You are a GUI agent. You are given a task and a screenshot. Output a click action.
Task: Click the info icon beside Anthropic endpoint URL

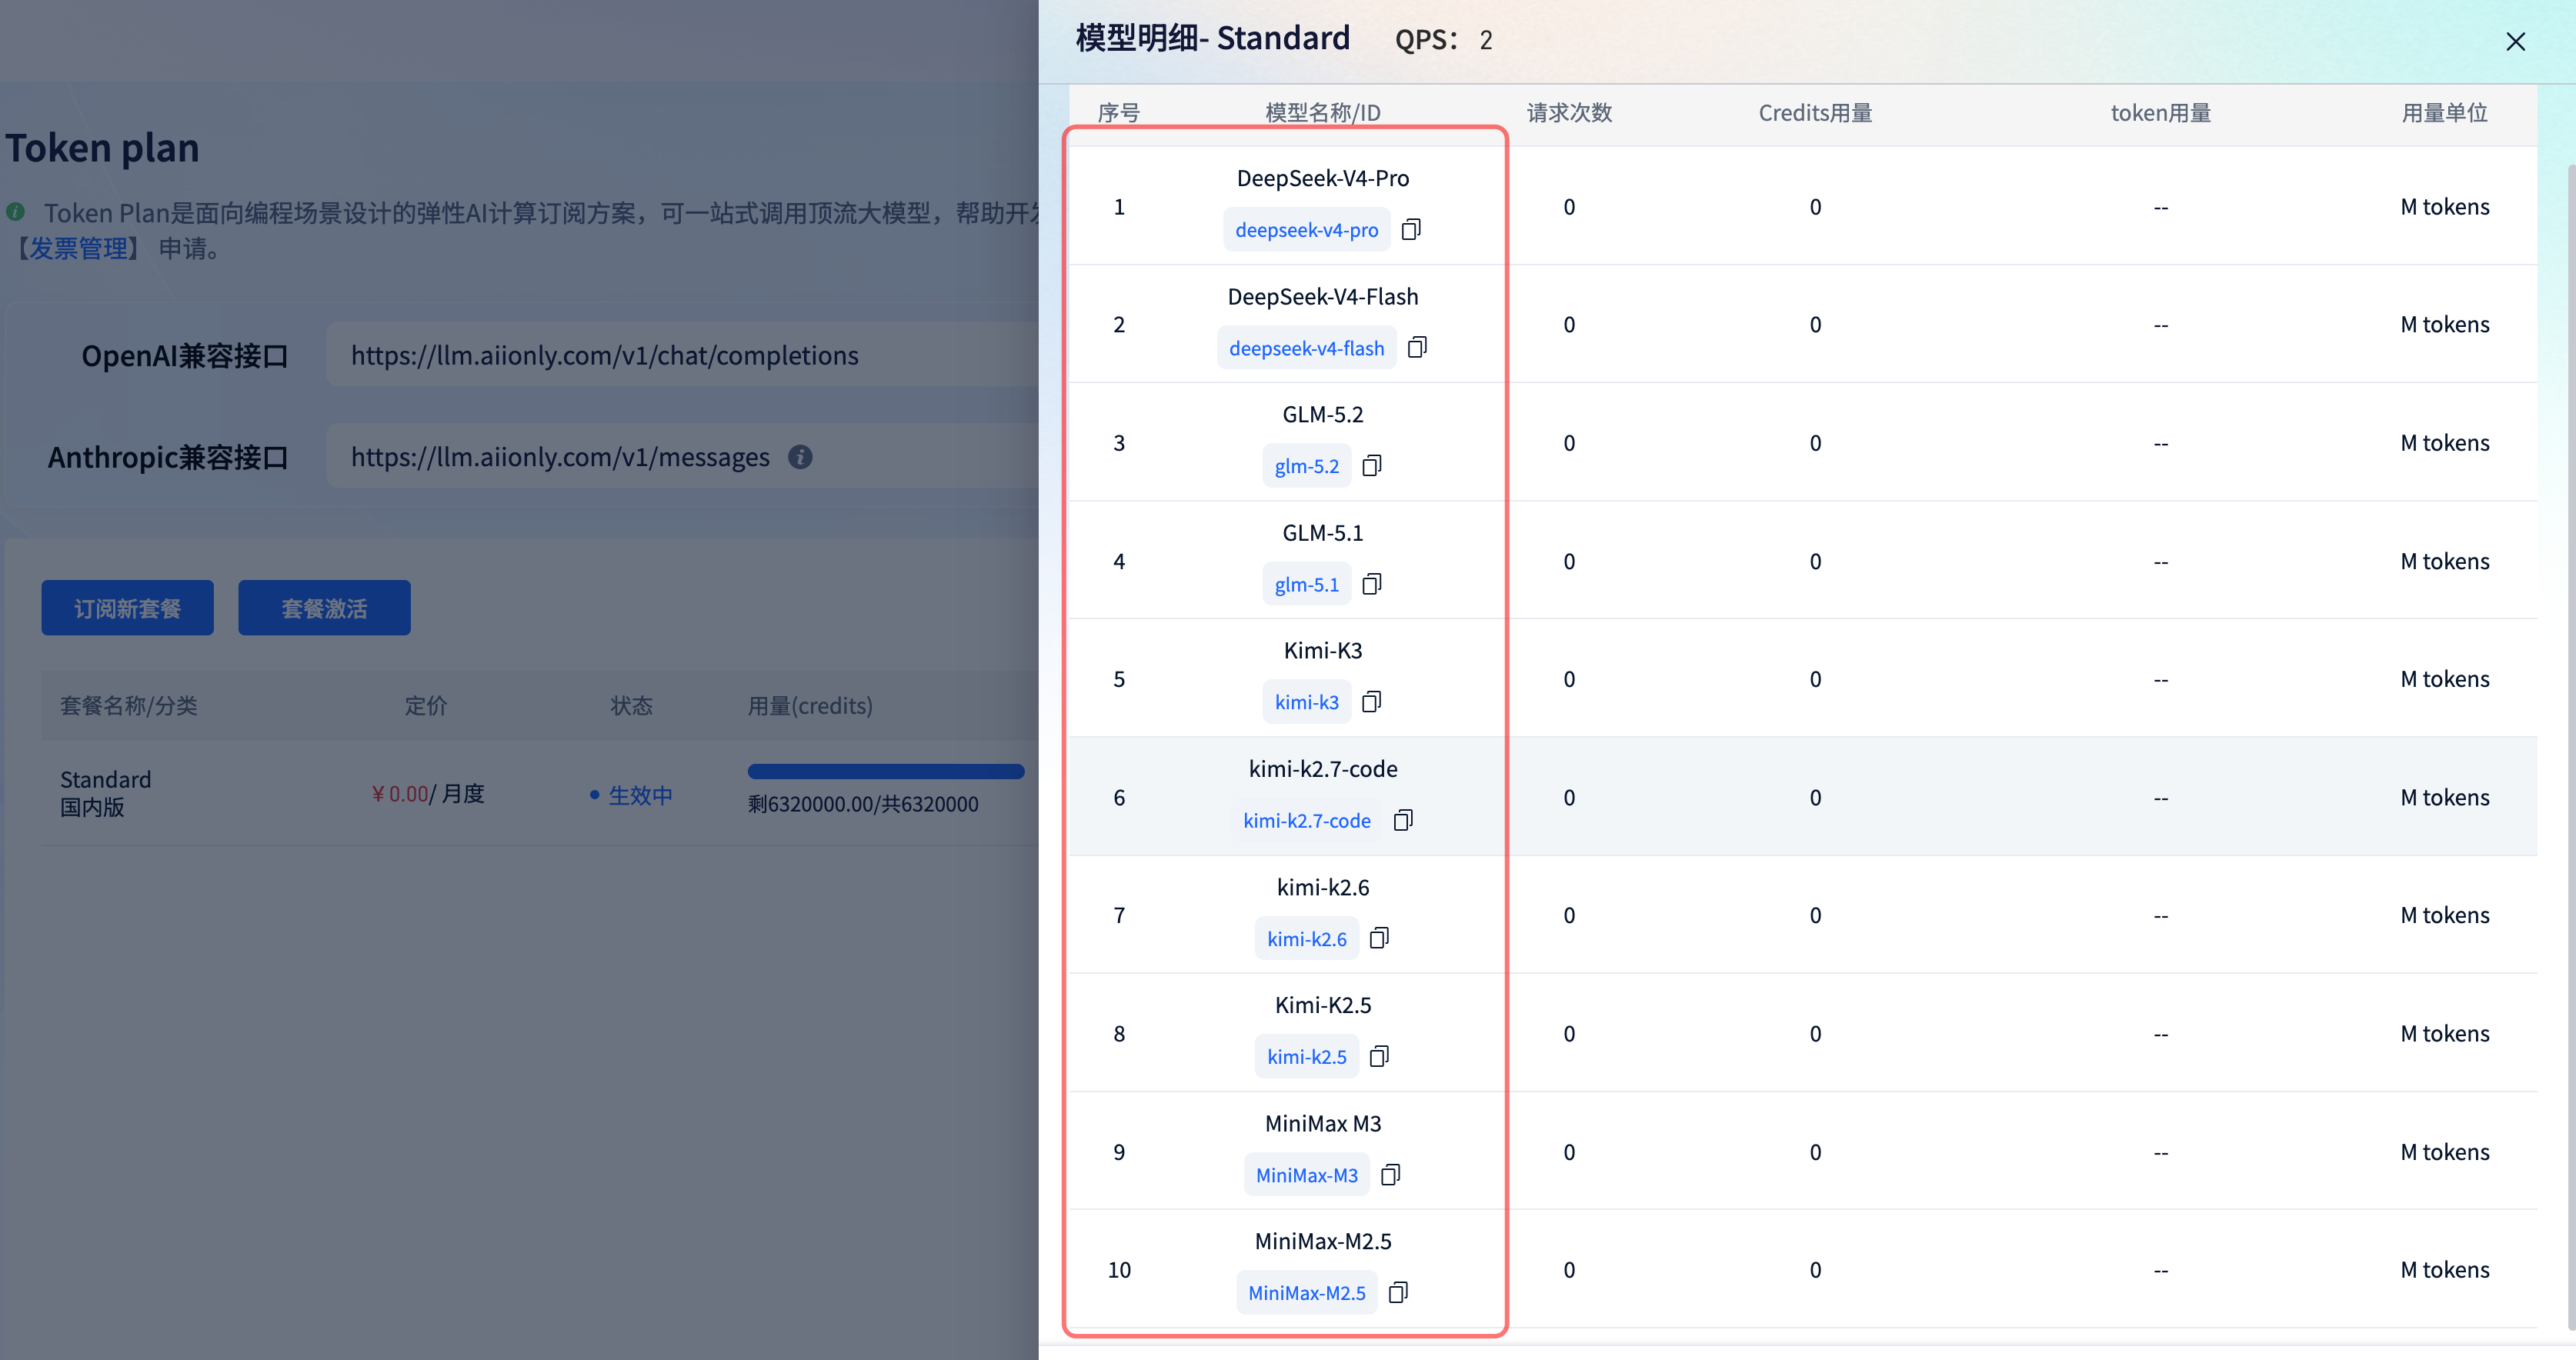[800, 457]
